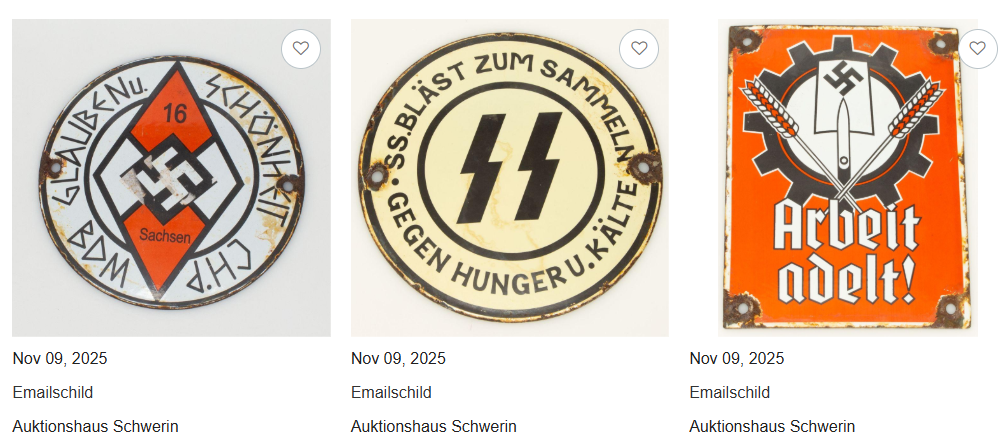The image size is (1000, 446).
Task: Click the first lot's Nov 09, 2025 date
Action: click(x=60, y=359)
